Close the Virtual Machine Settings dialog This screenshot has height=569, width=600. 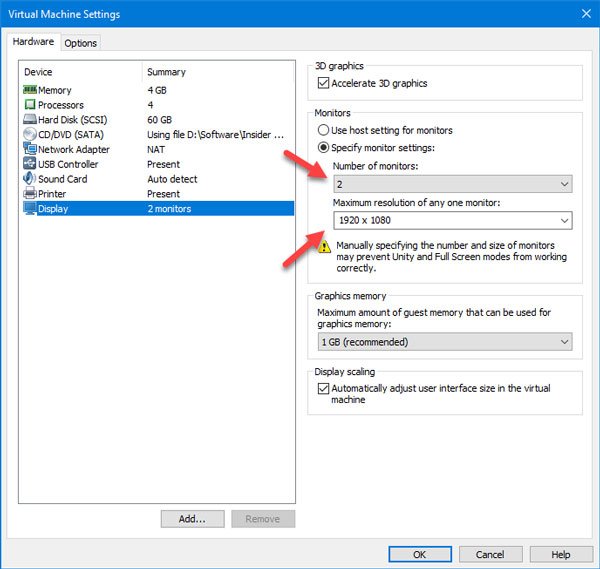586,14
